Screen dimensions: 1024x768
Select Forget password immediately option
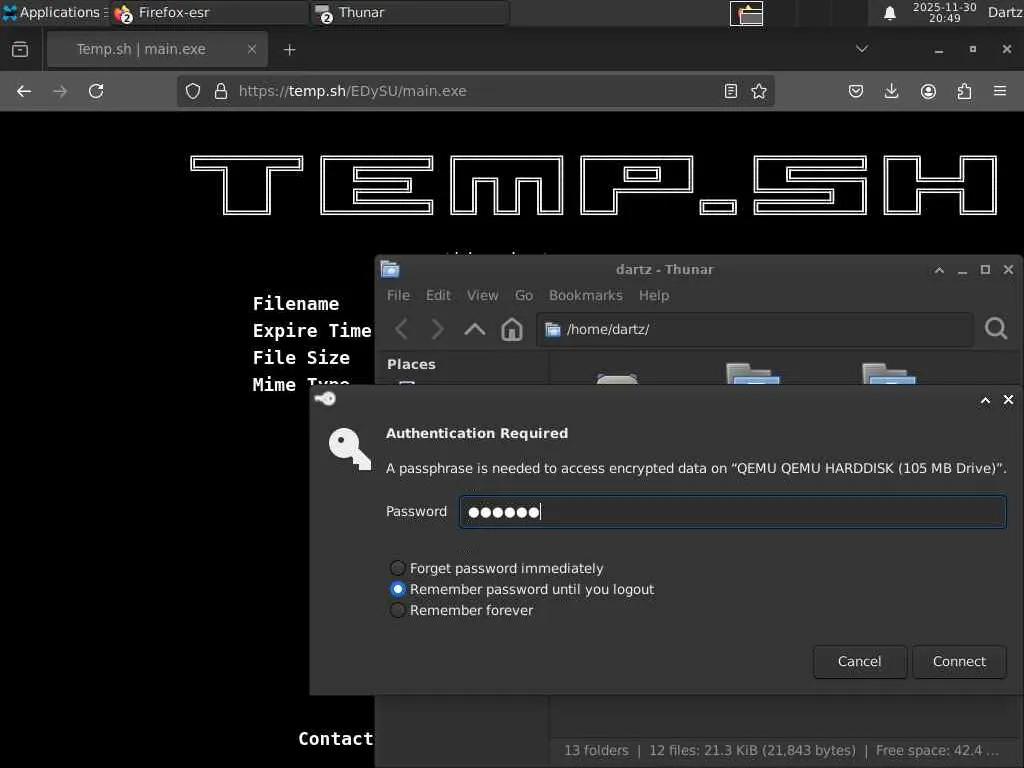coord(496,568)
